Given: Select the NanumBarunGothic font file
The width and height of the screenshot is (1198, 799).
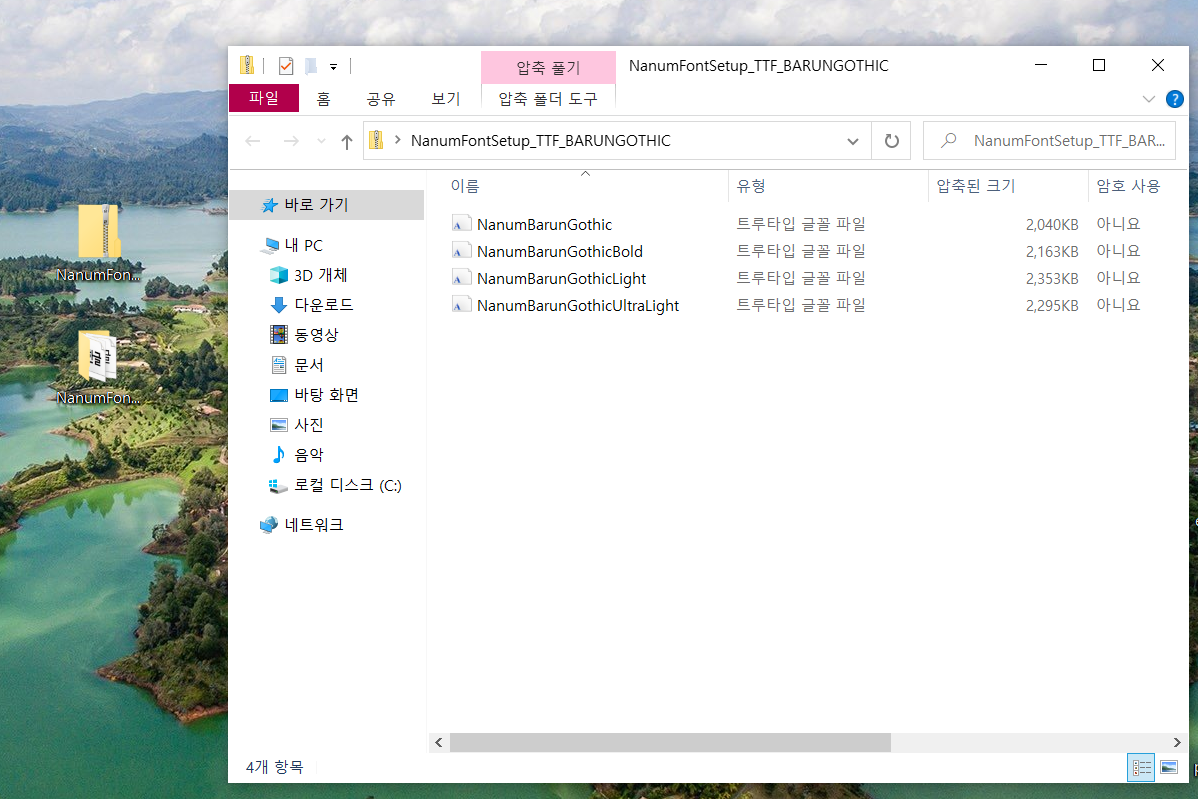Looking at the screenshot, I should 544,225.
